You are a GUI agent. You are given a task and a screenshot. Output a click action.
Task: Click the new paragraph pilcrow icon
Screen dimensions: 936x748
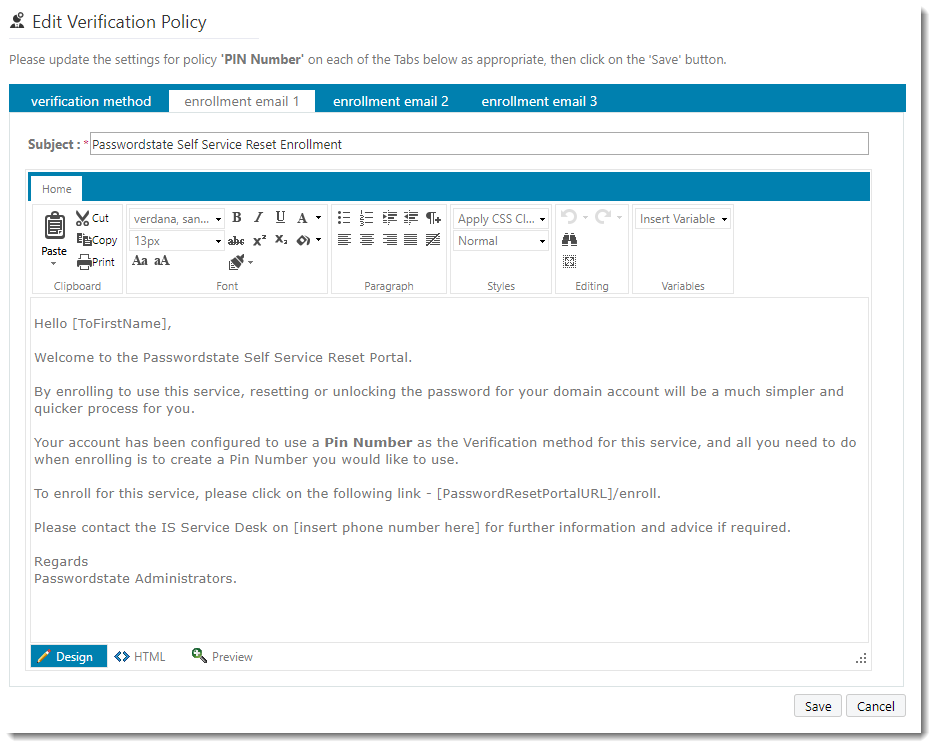point(433,218)
